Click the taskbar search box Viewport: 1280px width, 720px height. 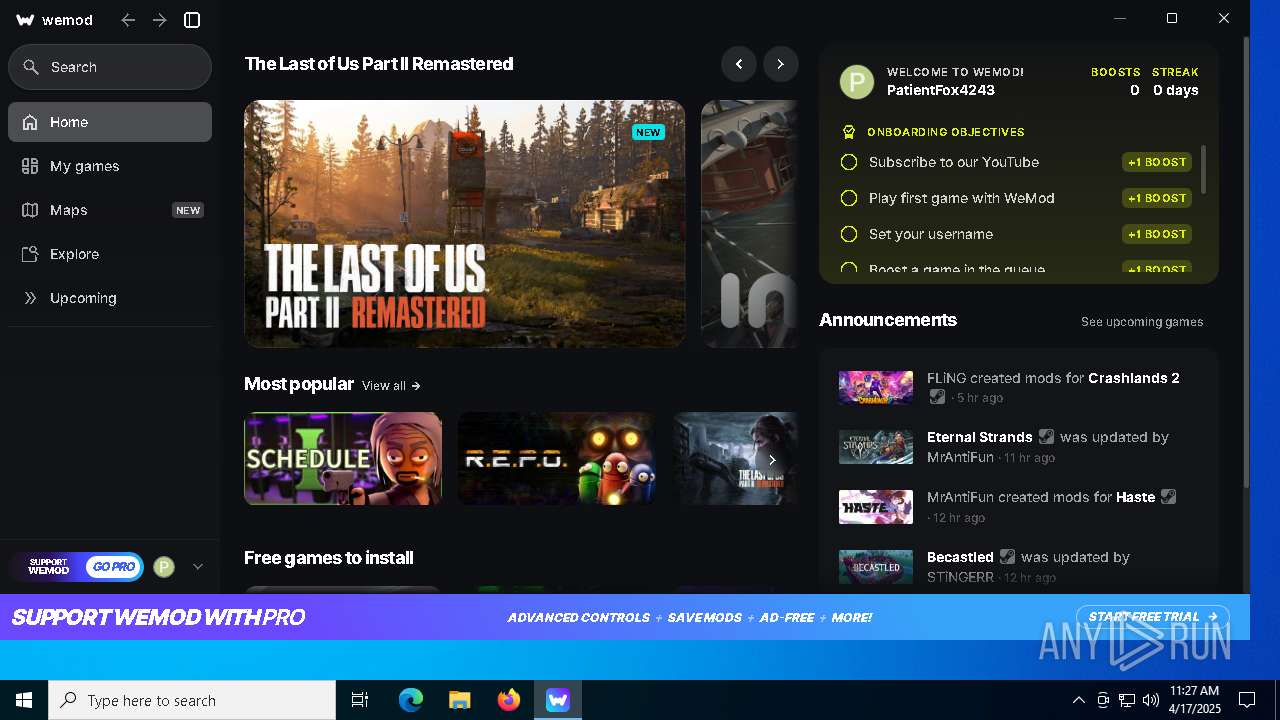pos(192,700)
